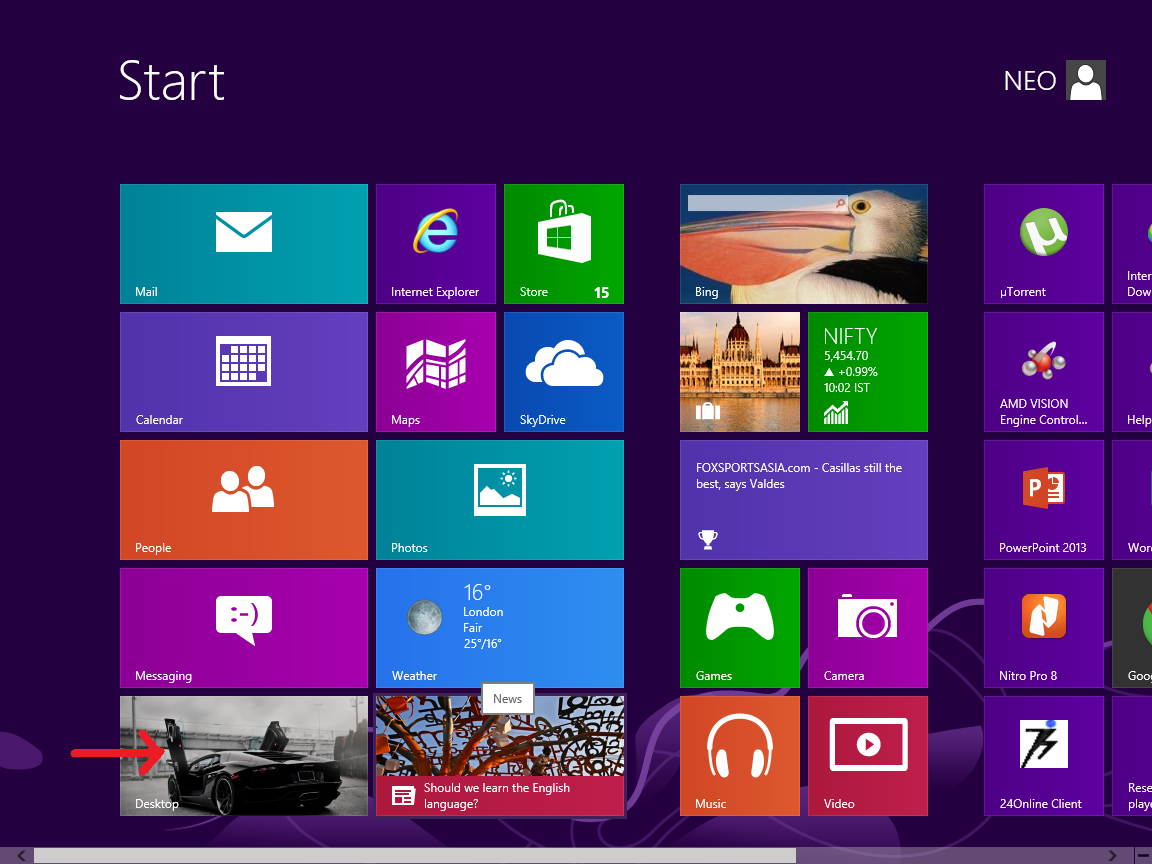Image resolution: width=1152 pixels, height=864 pixels.
Task: Open the SkyDrive tile
Action: click(x=564, y=372)
